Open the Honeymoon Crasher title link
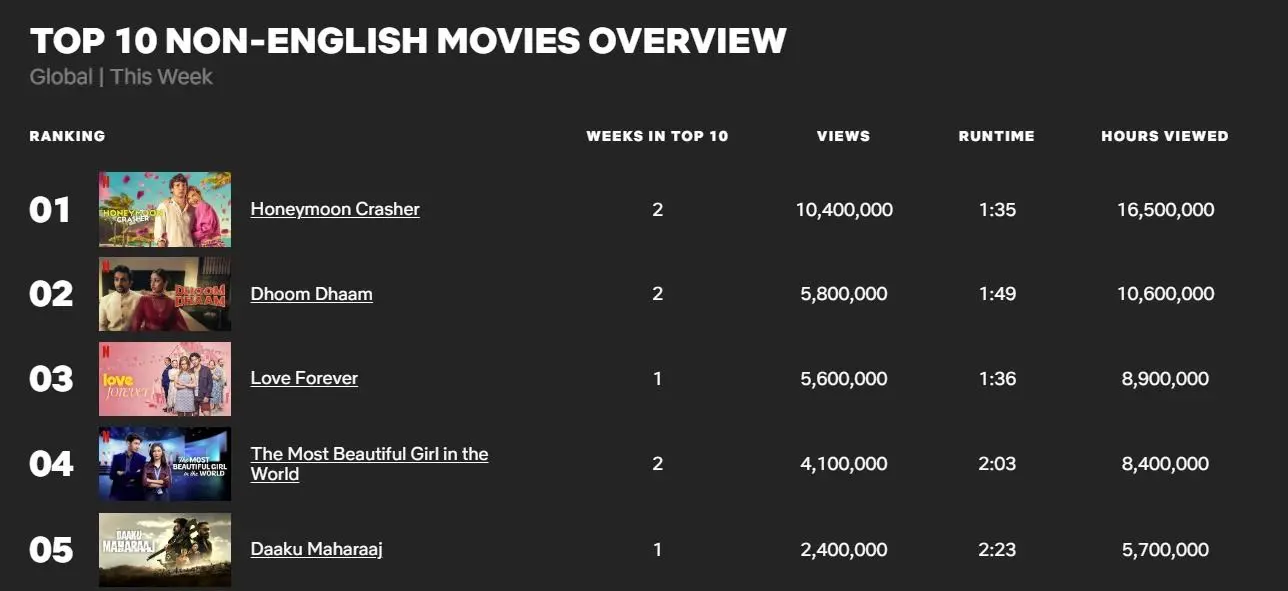This screenshot has width=1288, height=591. pyautogui.click(x=335, y=209)
